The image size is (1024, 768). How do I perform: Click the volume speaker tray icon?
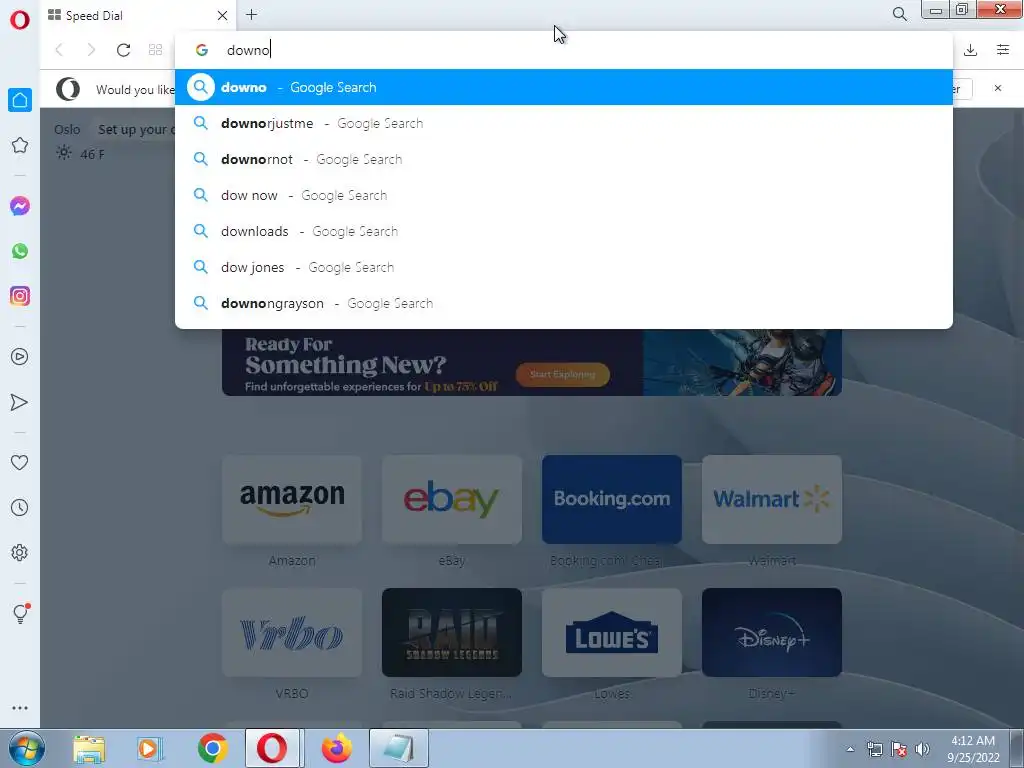[x=922, y=749]
